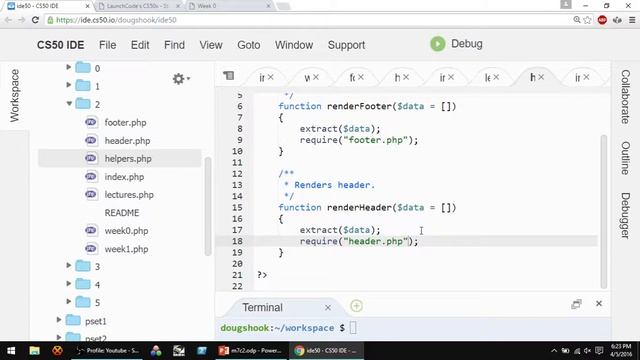Click the browser address bar URL
640x360 pixels.
pos(116,20)
